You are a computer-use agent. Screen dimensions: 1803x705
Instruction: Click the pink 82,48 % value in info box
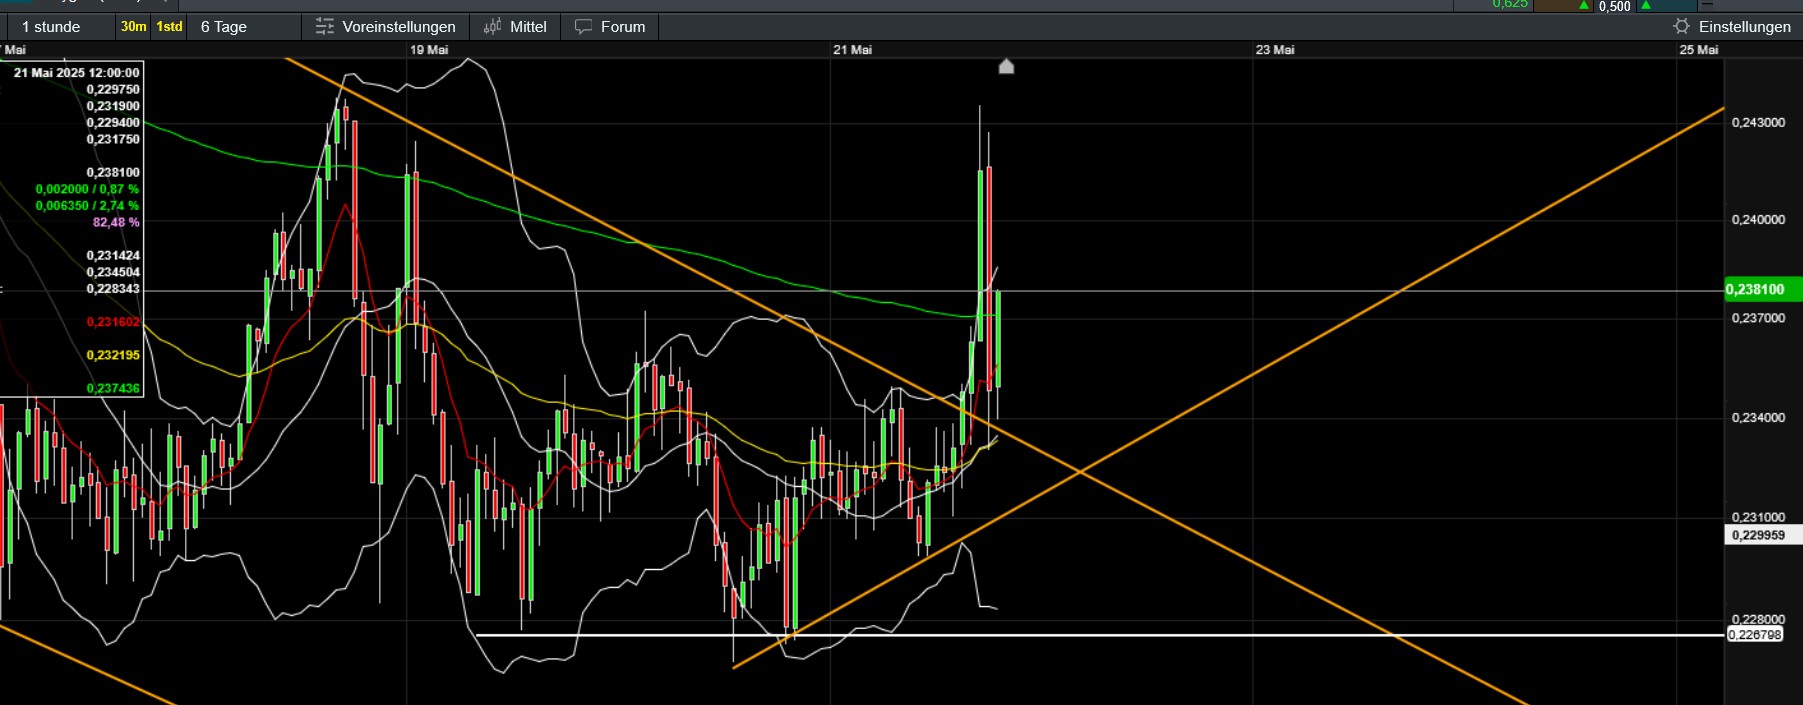(116, 222)
